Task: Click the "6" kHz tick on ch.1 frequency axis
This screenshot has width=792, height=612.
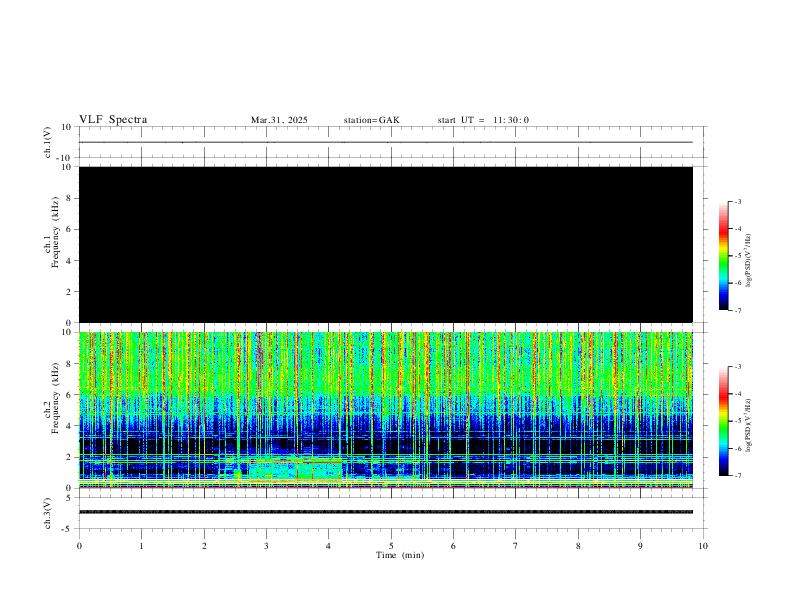Action: tap(69, 229)
